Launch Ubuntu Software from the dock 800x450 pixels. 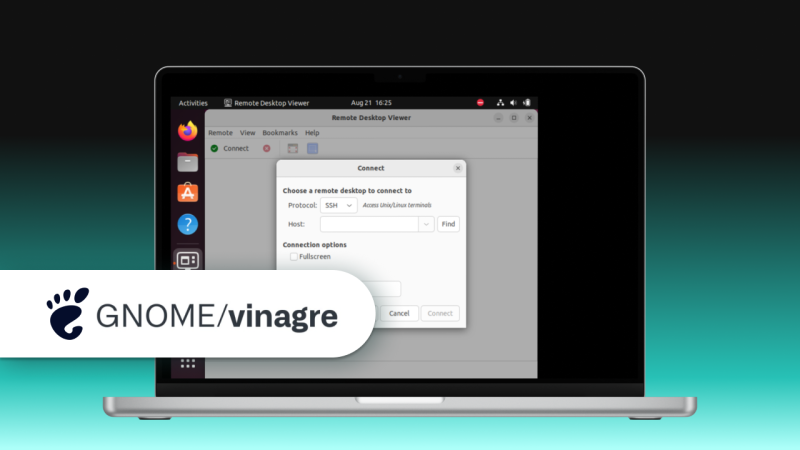tap(188, 193)
